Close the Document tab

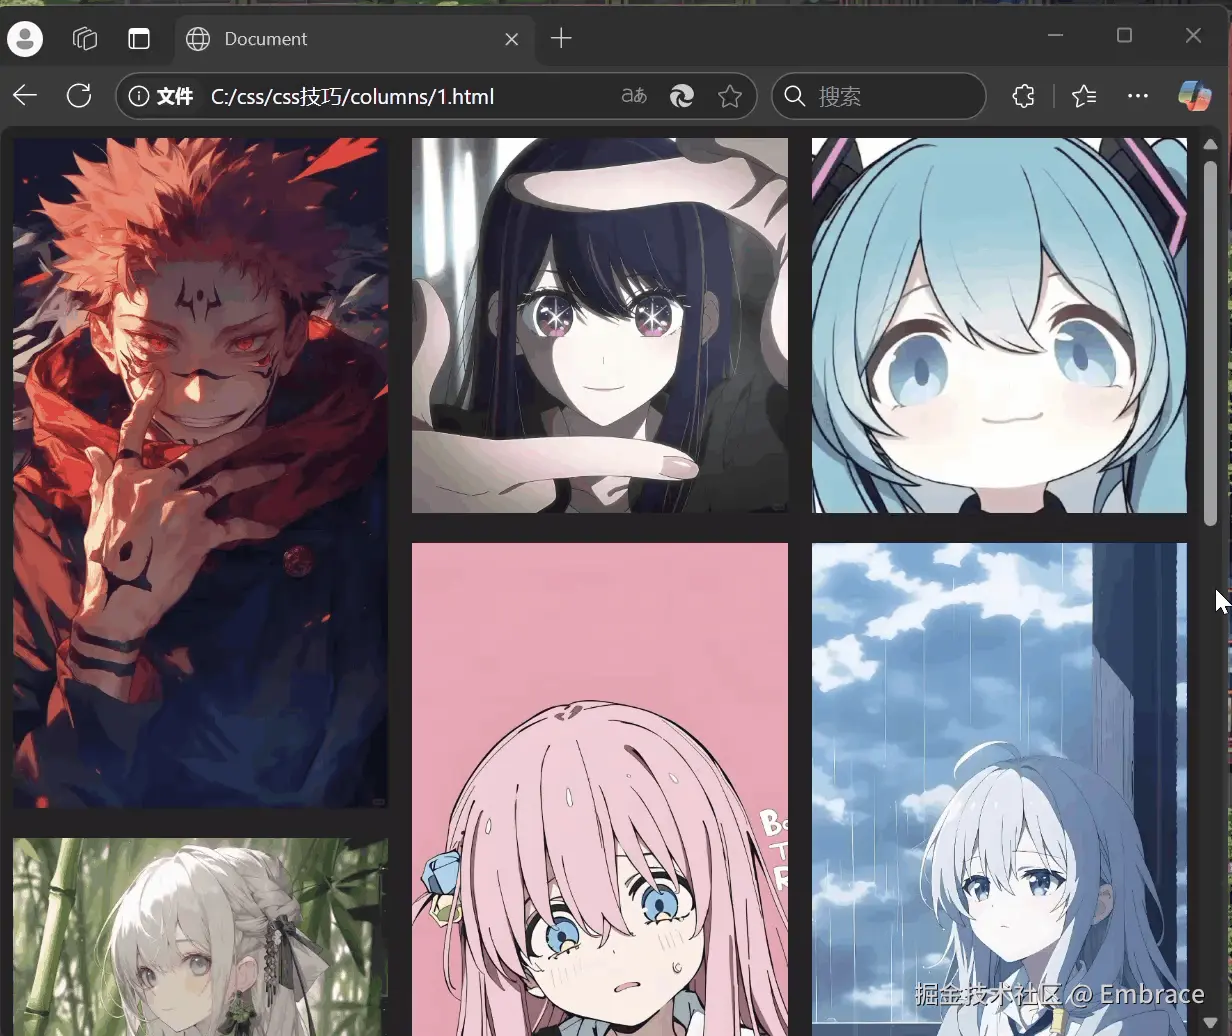pyautogui.click(x=511, y=39)
